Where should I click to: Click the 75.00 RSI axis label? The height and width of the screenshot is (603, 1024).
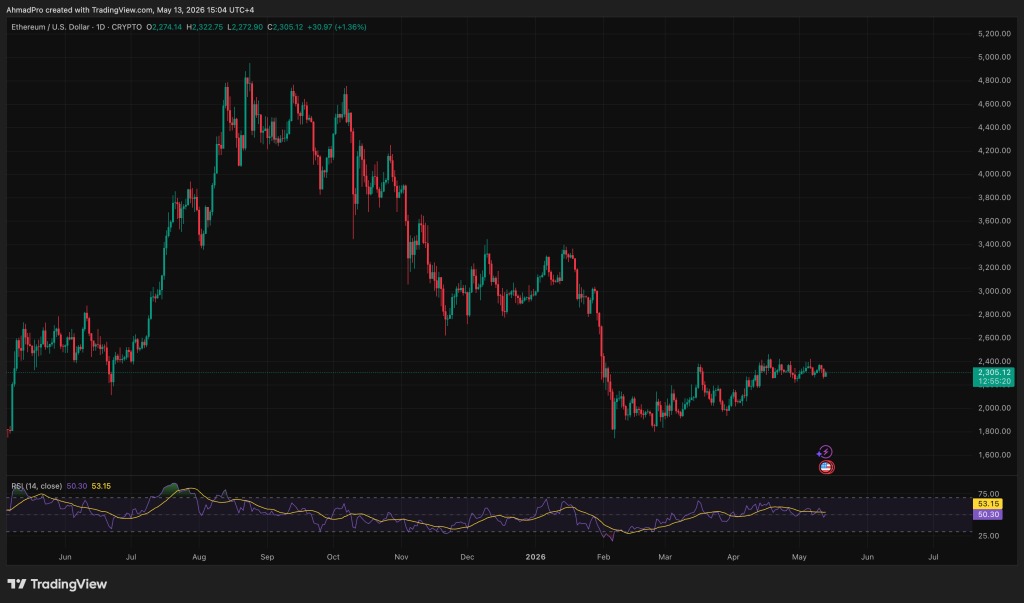coord(989,495)
